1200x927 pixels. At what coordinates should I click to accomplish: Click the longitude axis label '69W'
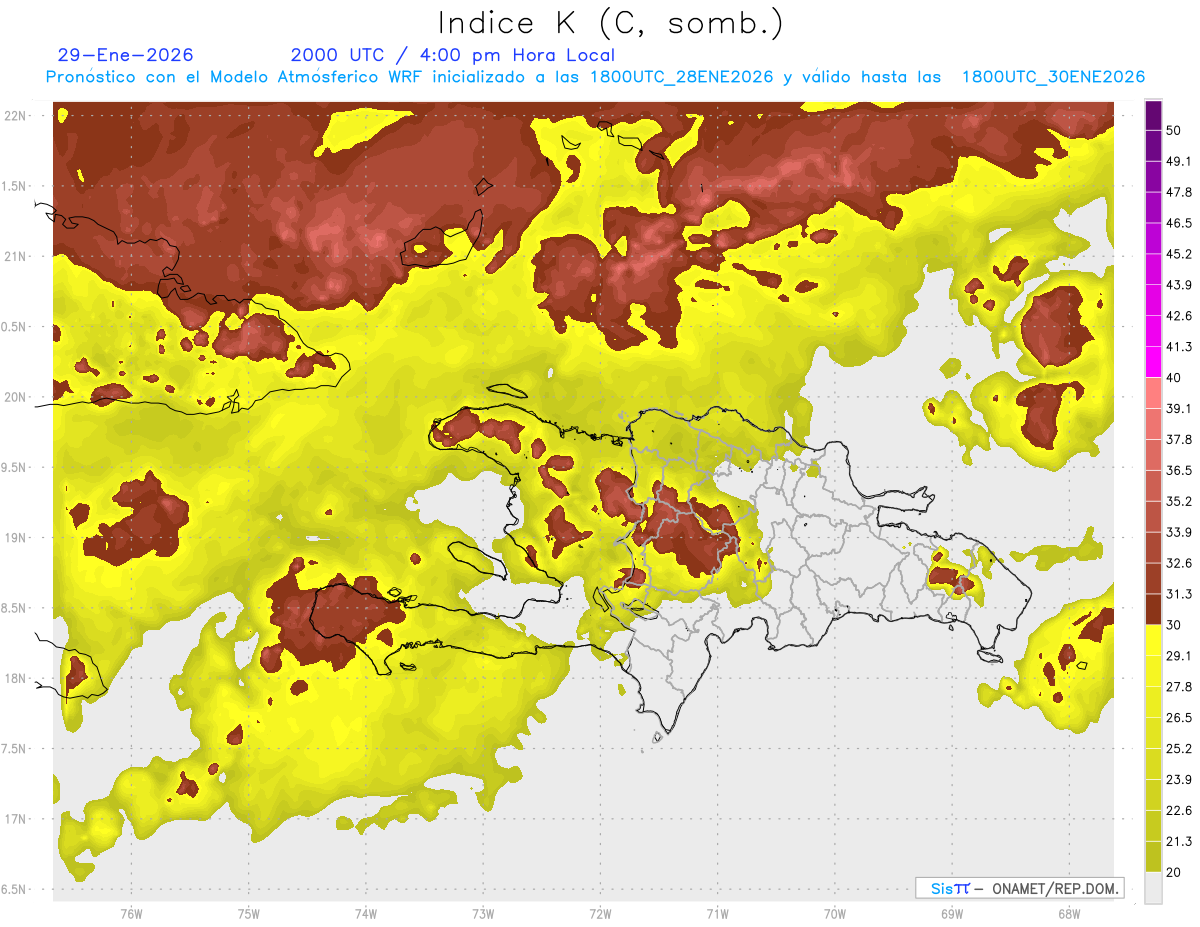[951, 914]
